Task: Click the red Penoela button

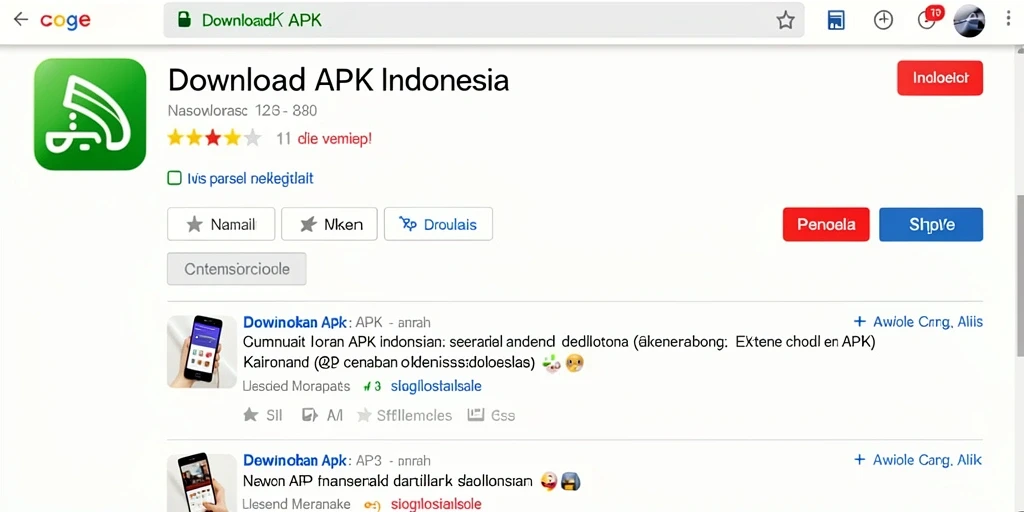Action: point(826,225)
